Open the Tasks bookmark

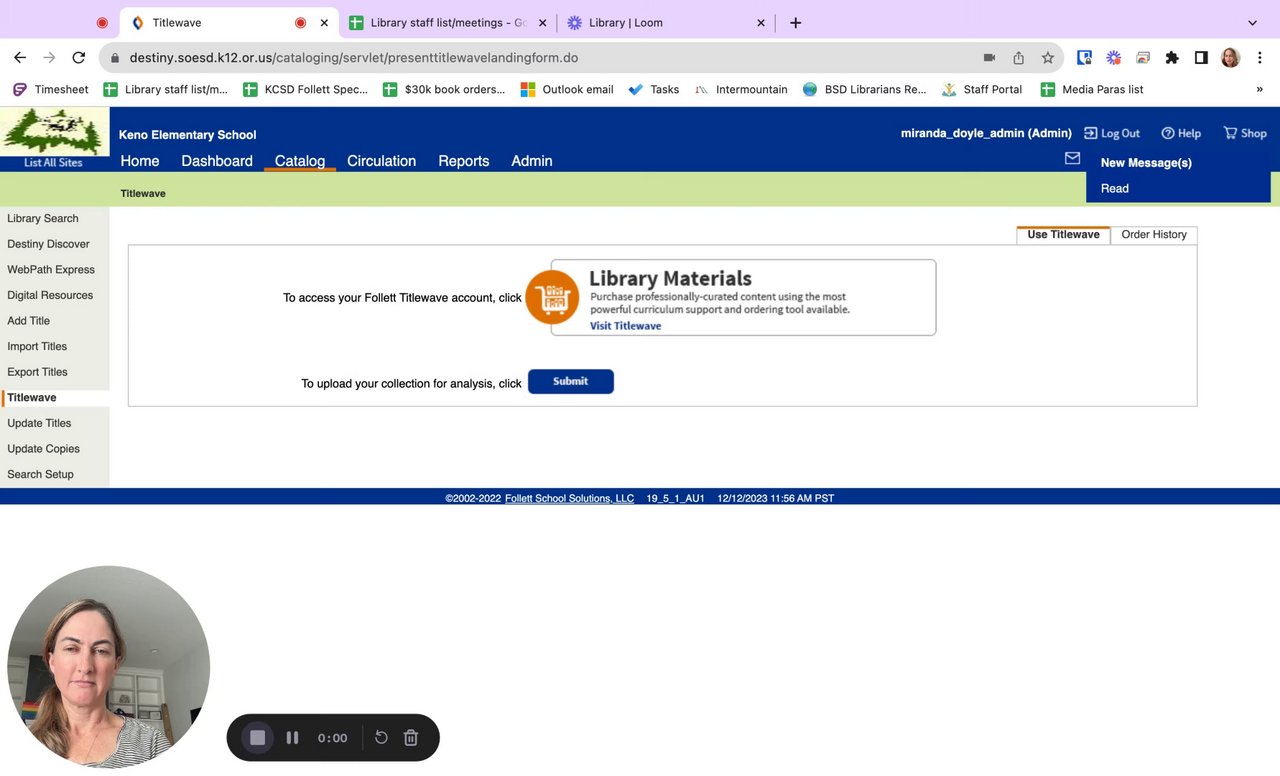(654, 89)
